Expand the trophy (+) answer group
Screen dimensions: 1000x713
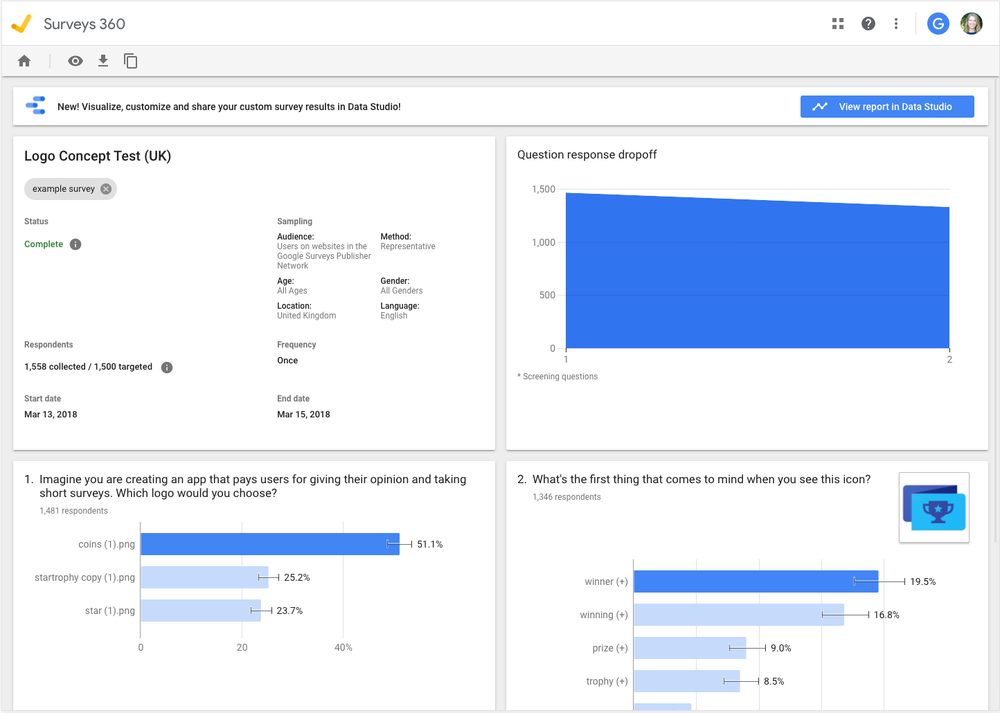(x=607, y=681)
